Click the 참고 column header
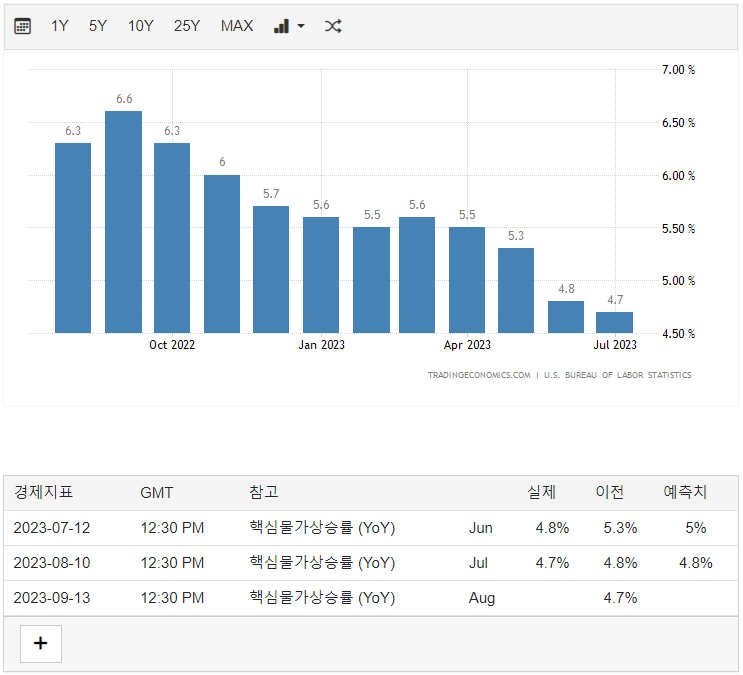The height and width of the screenshot is (675, 743). 264,493
